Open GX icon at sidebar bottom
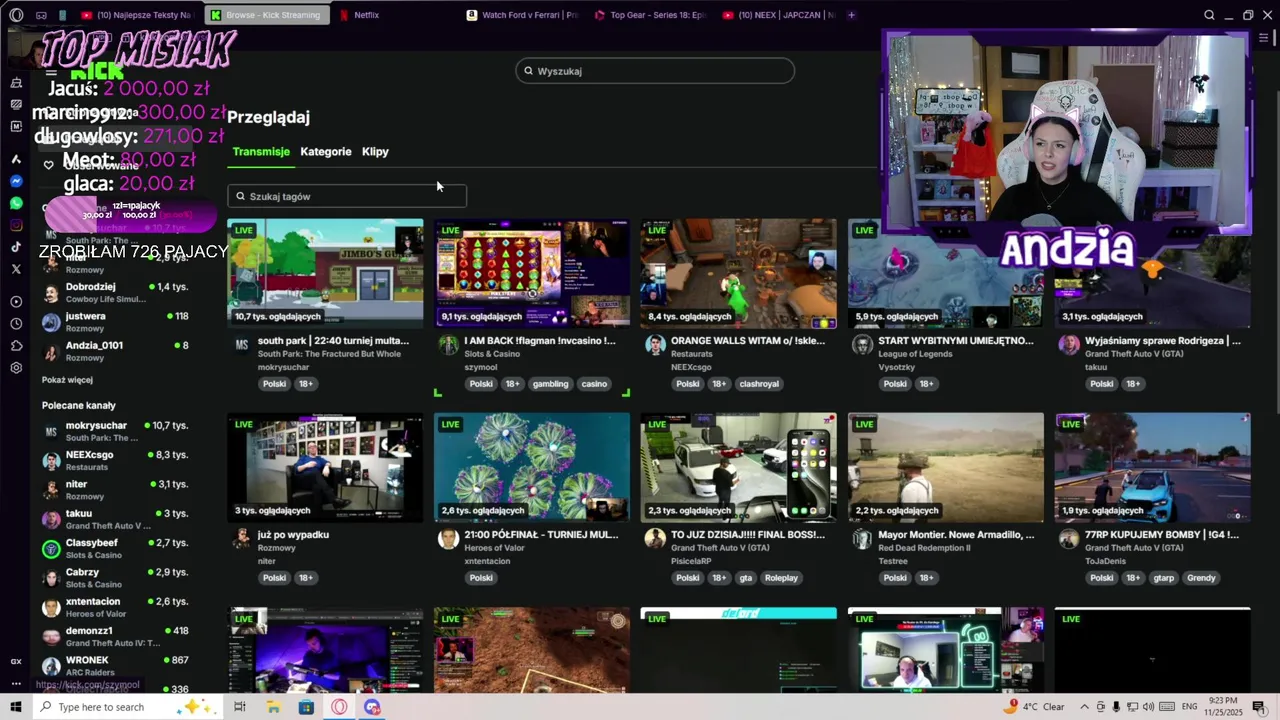Viewport: 1280px width, 720px height. pyautogui.click(x=16, y=661)
